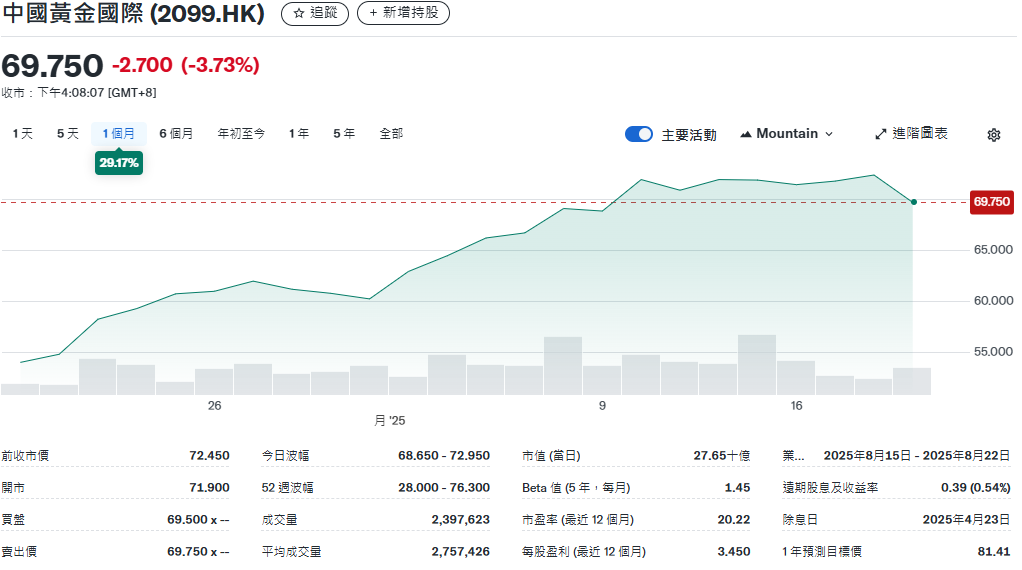
Task: Click the 市盈率 value 20.22
Action: click(734, 520)
